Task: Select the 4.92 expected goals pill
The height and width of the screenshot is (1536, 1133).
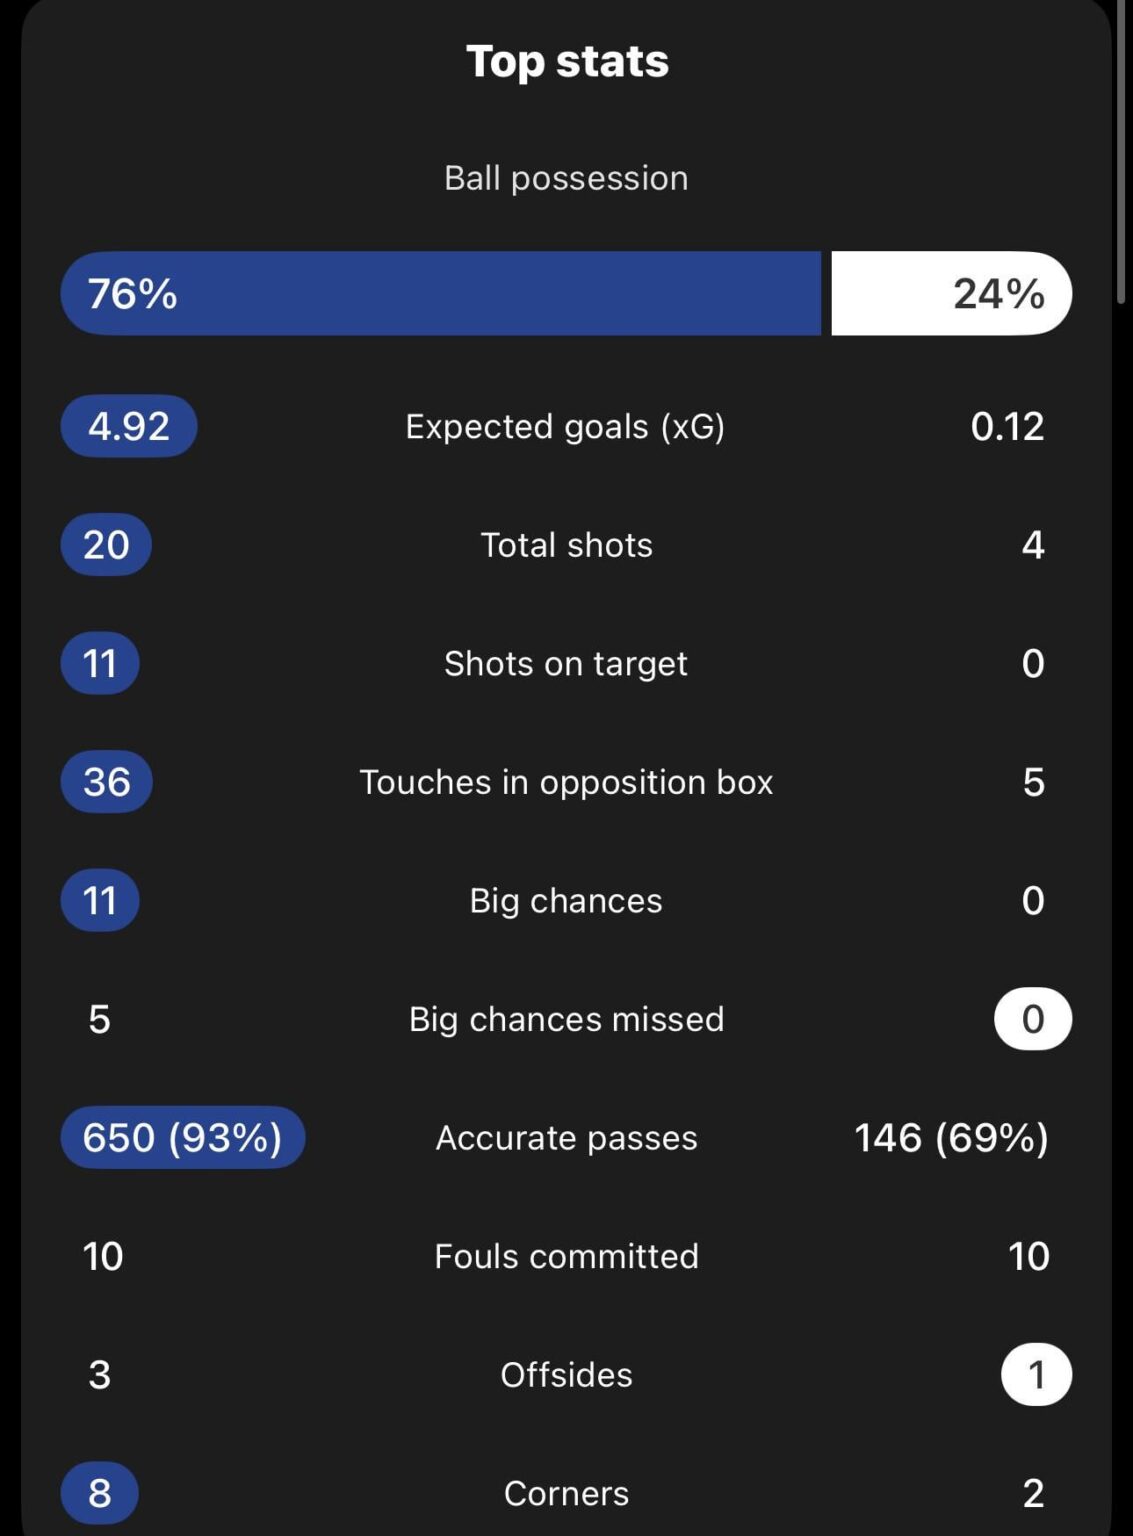Action: pos(129,425)
